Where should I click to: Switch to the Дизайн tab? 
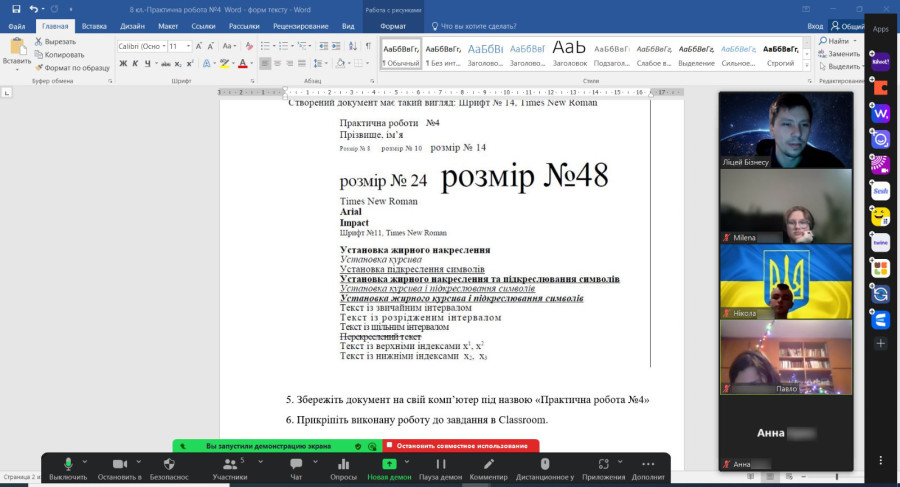132,26
